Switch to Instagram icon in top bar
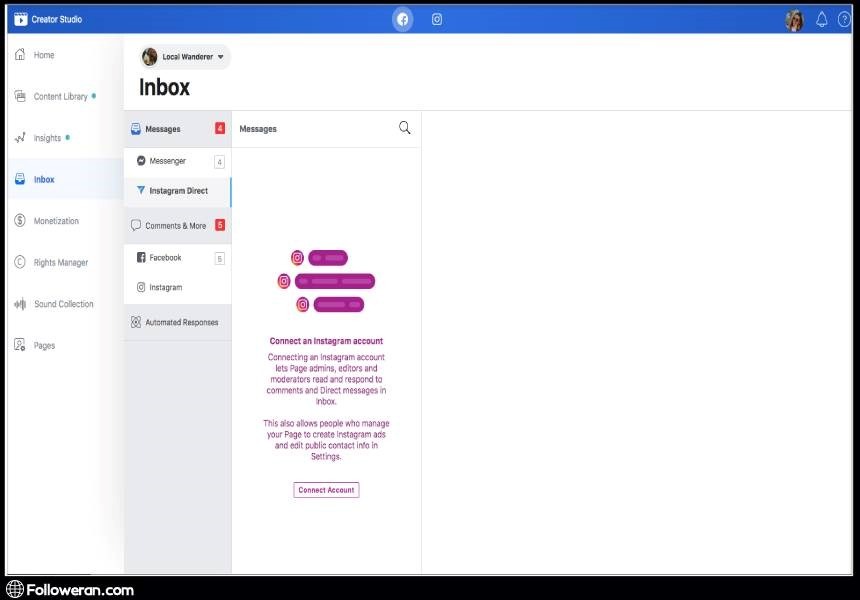The image size is (860, 600). [x=437, y=19]
